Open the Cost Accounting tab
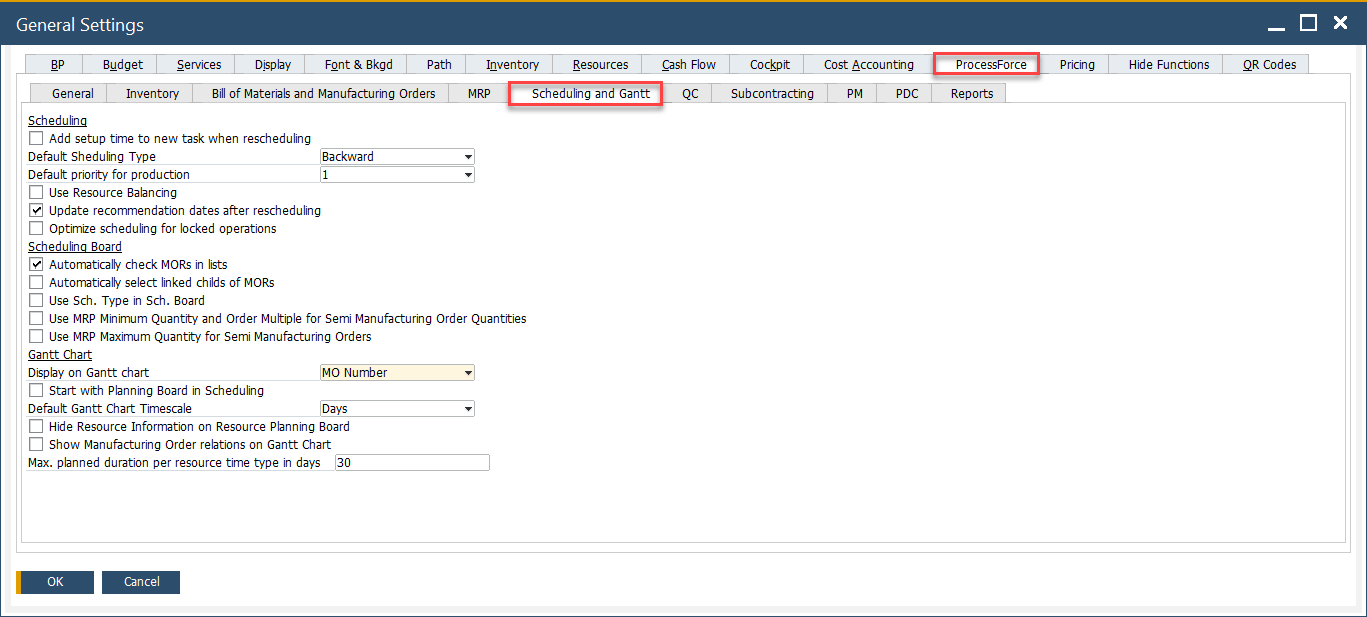Image resolution: width=1367 pixels, height=617 pixels. click(x=867, y=63)
